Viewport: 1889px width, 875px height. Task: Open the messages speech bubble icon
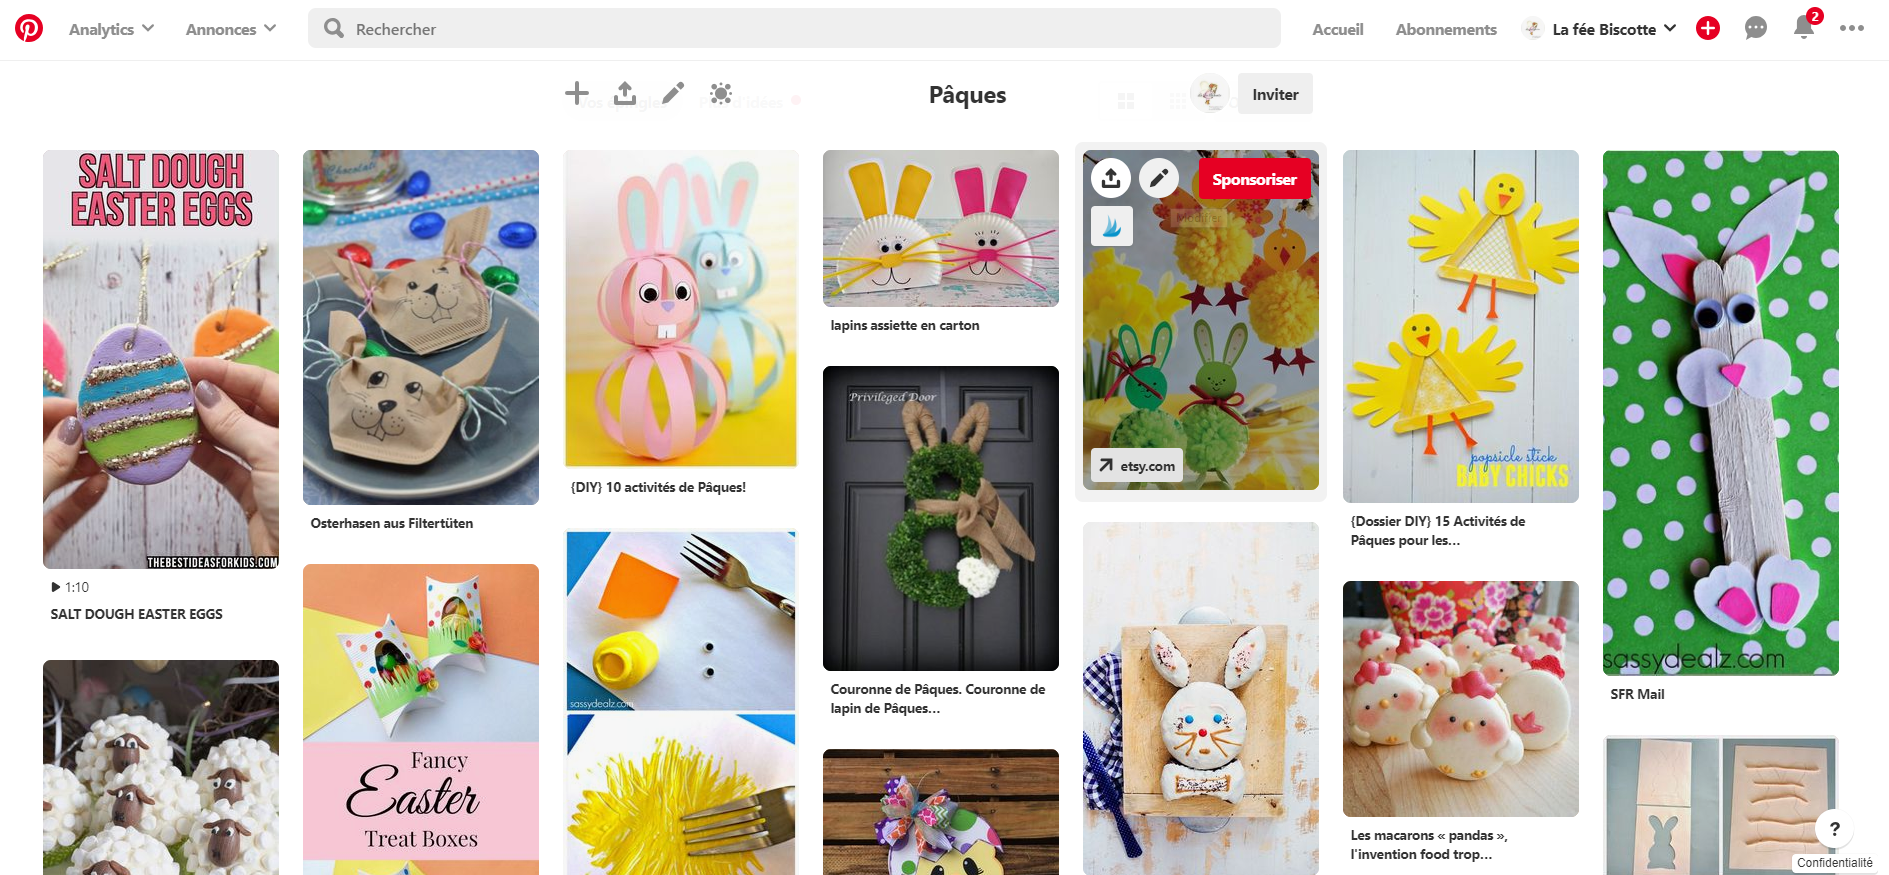(x=1756, y=29)
